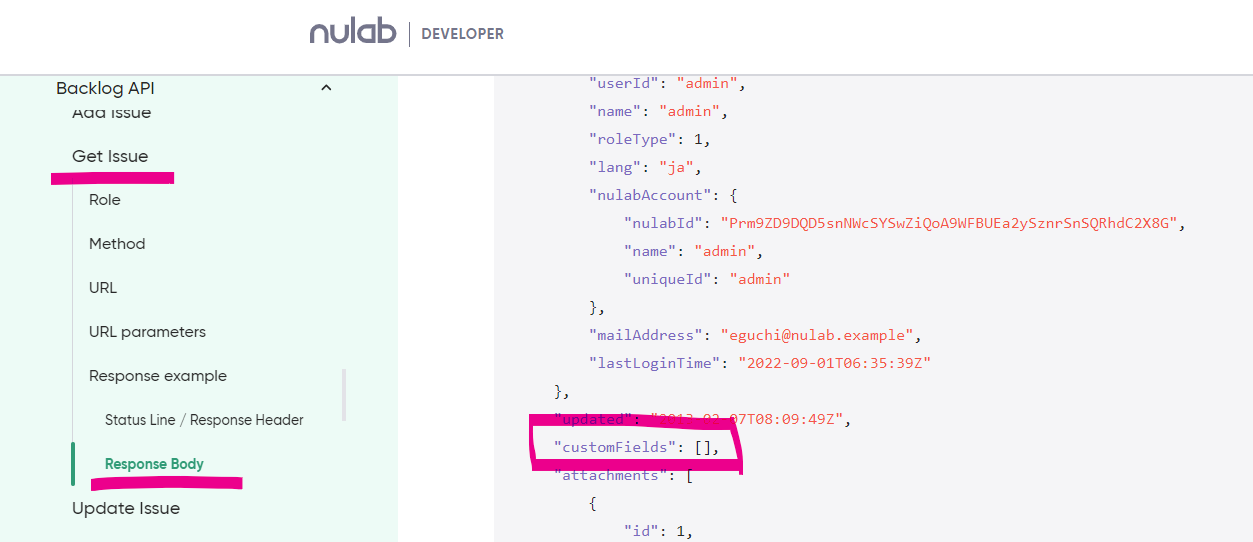Open the Response example section
The image size is (1253, 542).
coord(158,376)
